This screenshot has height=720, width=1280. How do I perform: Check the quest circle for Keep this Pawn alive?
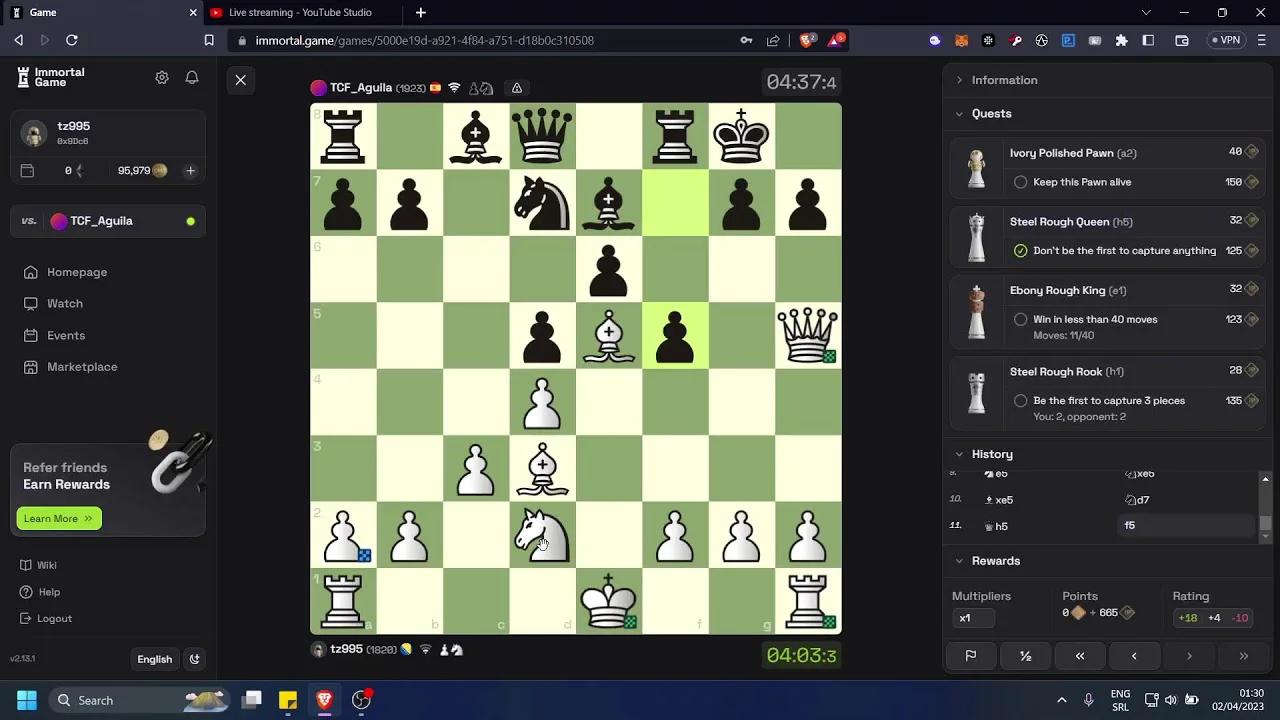click(x=1020, y=182)
